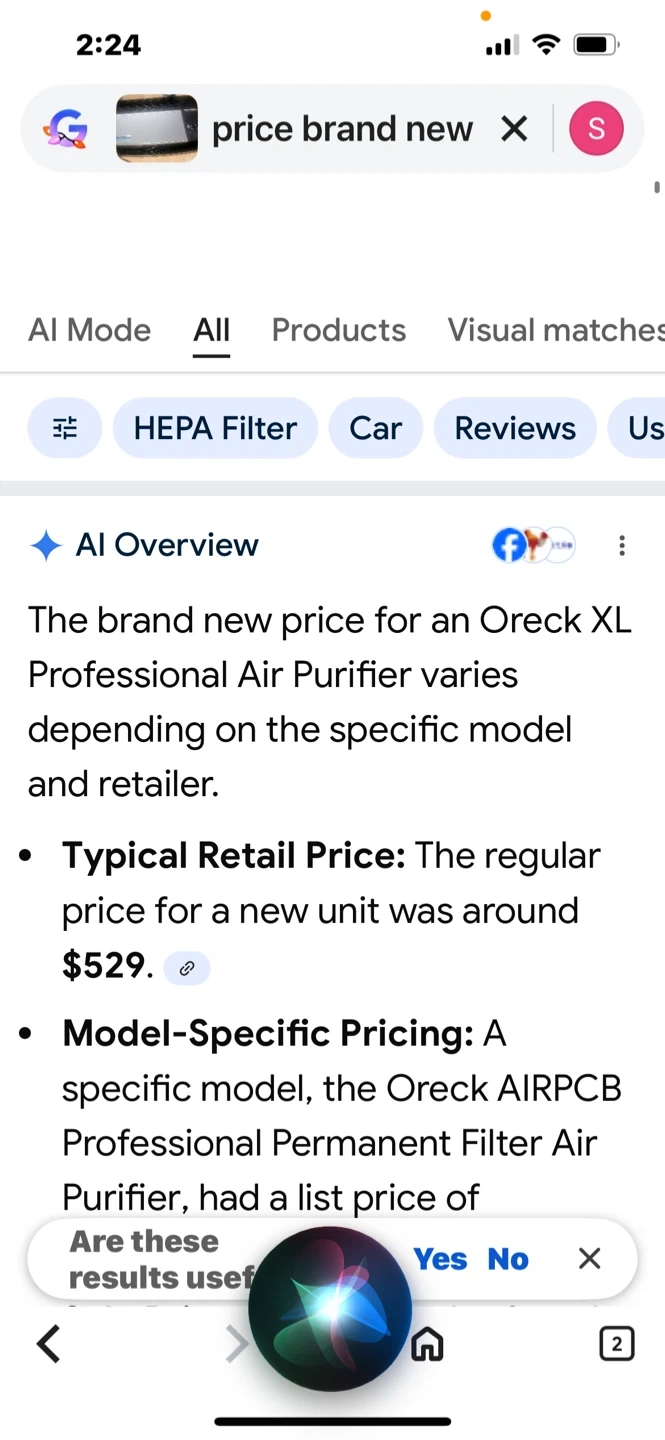Apply the Car filter chip
The width and height of the screenshot is (665, 1440).
375,428
